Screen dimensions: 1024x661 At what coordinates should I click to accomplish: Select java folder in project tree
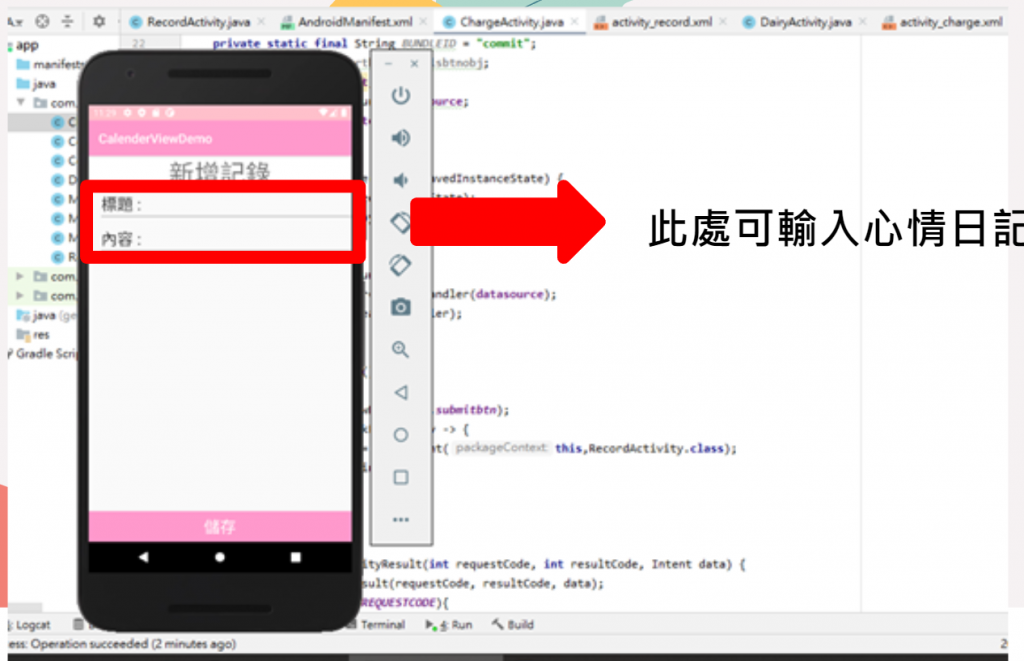(37, 84)
